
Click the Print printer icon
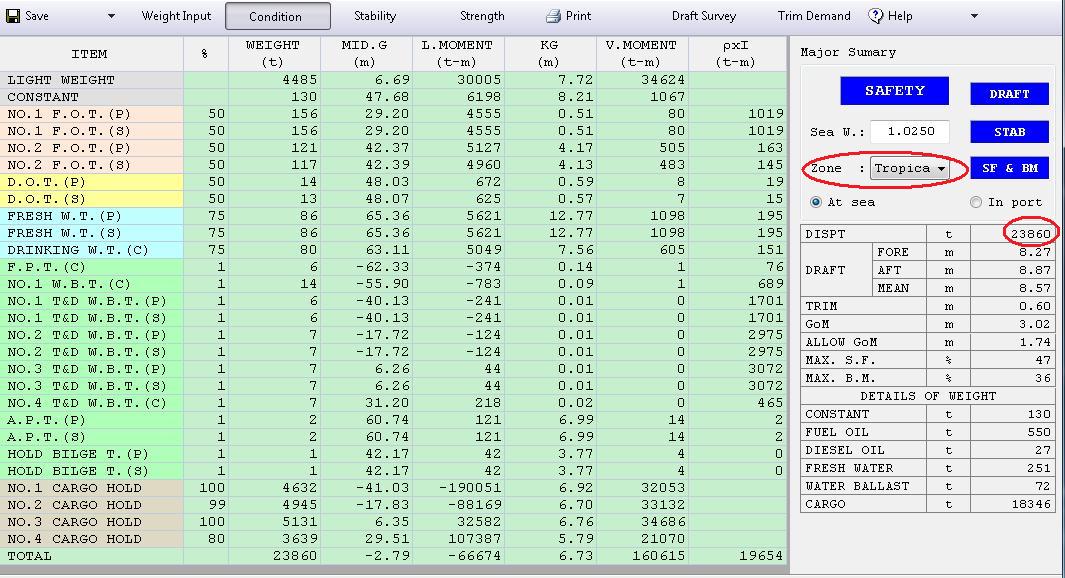tap(553, 16)
